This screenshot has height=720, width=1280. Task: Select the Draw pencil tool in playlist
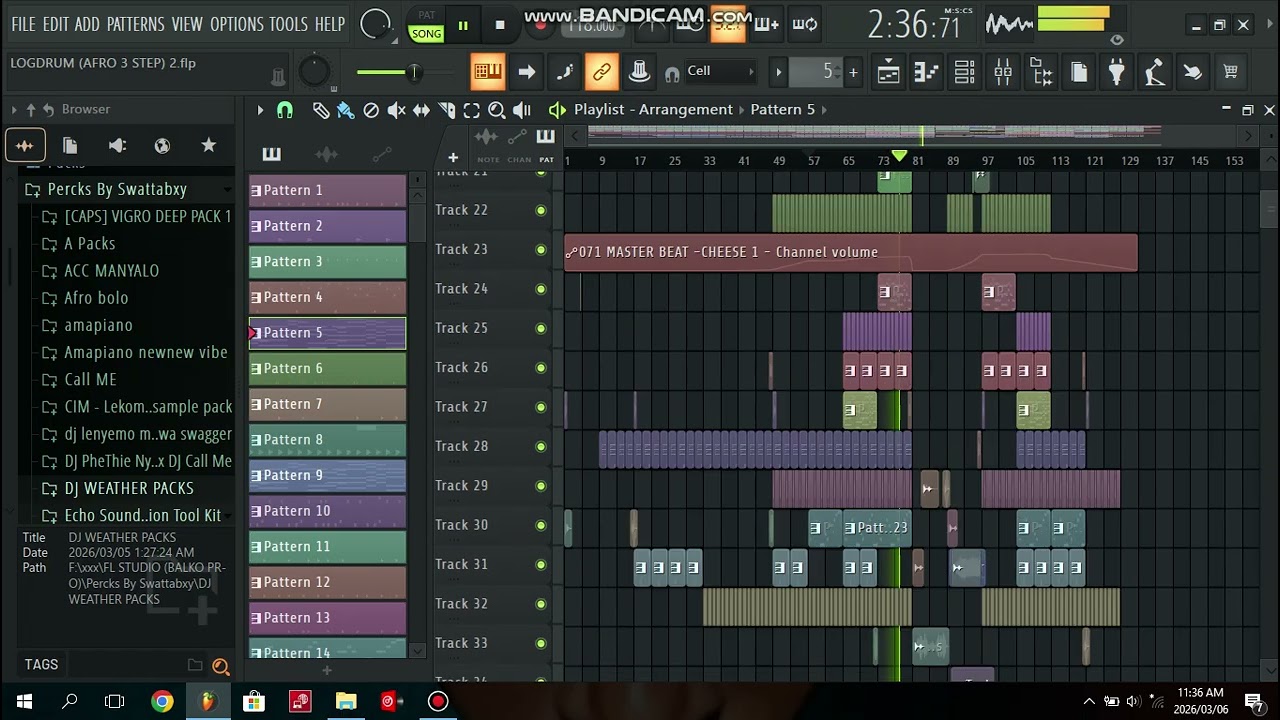click(x=320, y=110)
